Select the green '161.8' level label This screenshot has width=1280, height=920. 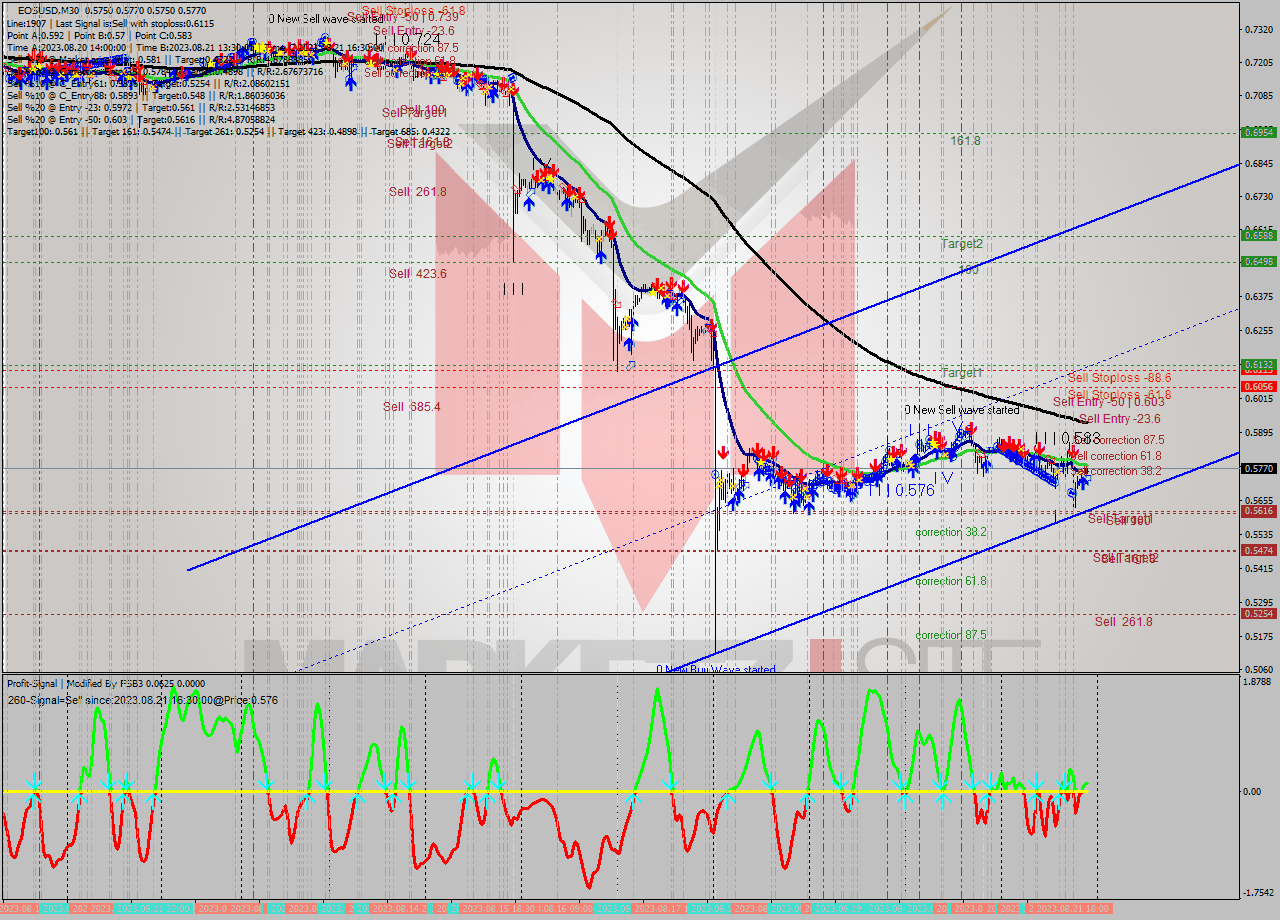[965, 141]
